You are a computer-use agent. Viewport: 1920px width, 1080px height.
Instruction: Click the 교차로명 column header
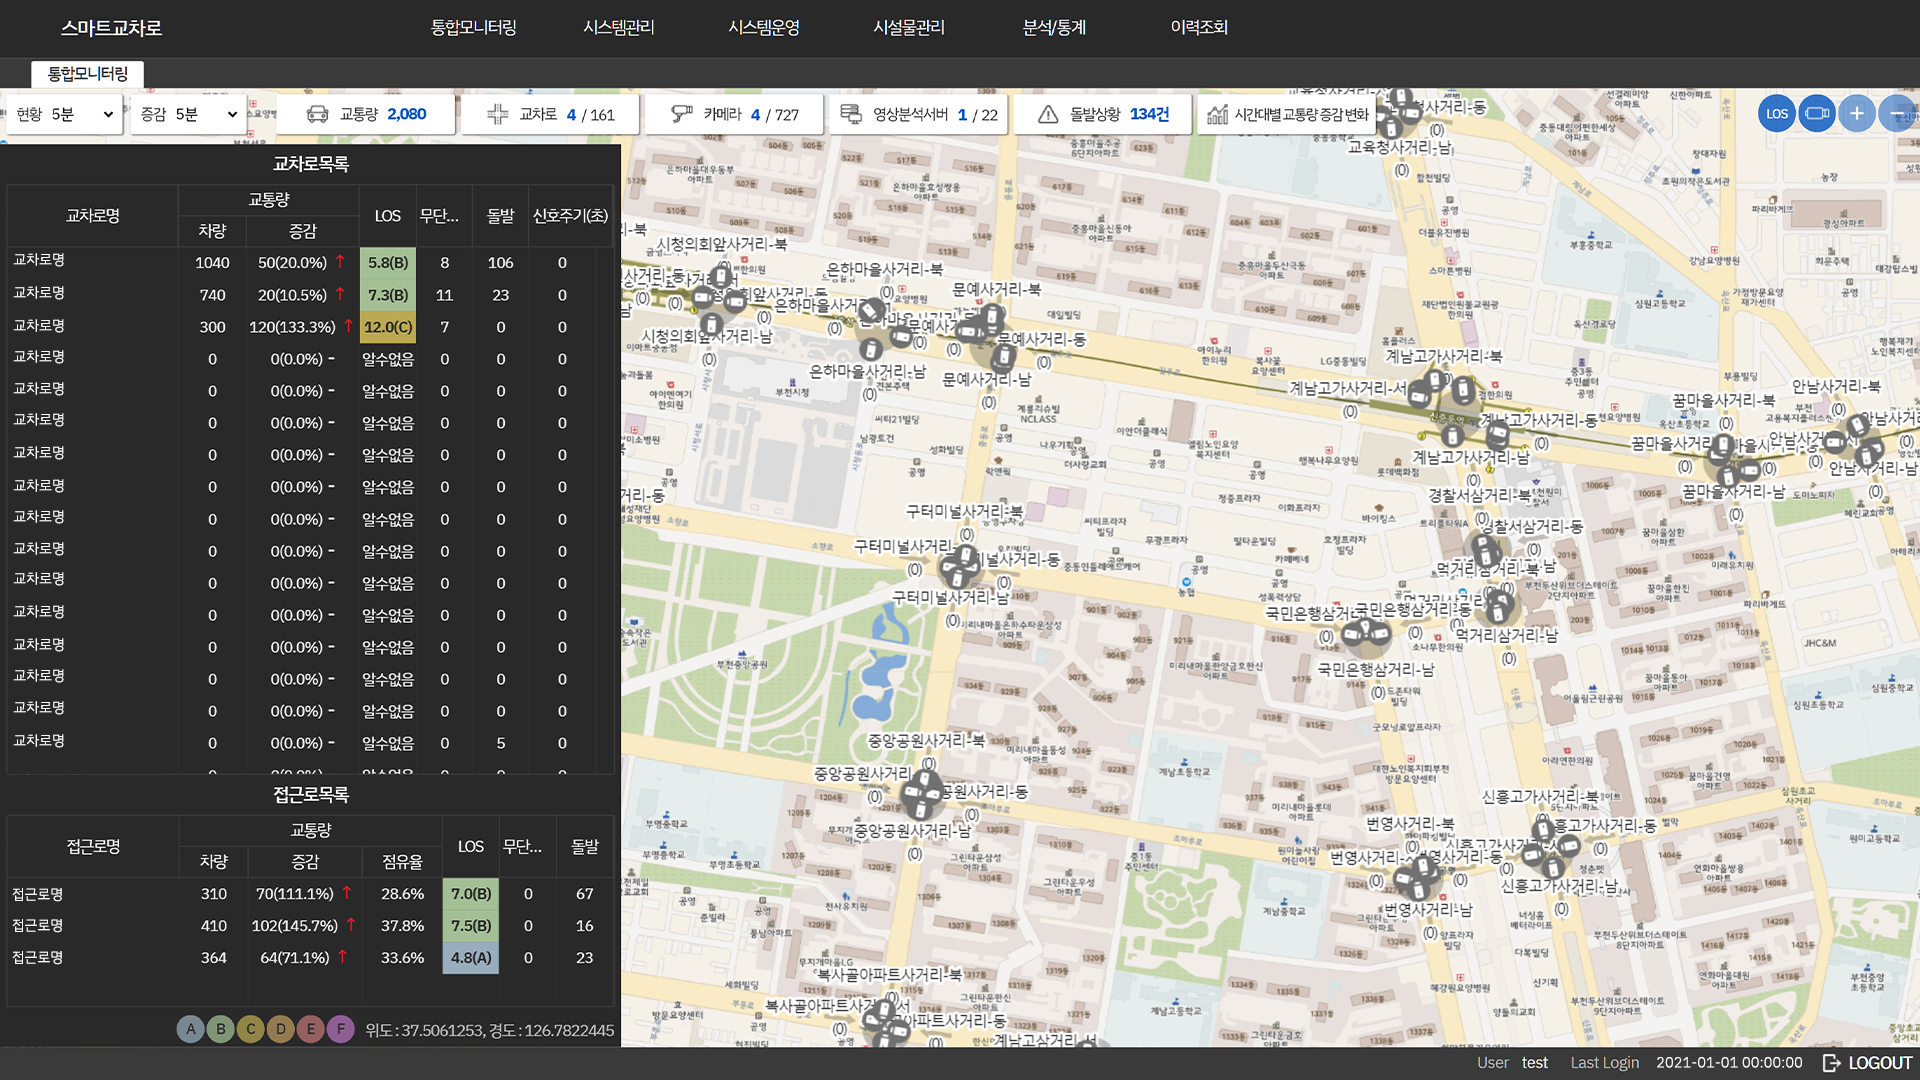tap(93, 216)
